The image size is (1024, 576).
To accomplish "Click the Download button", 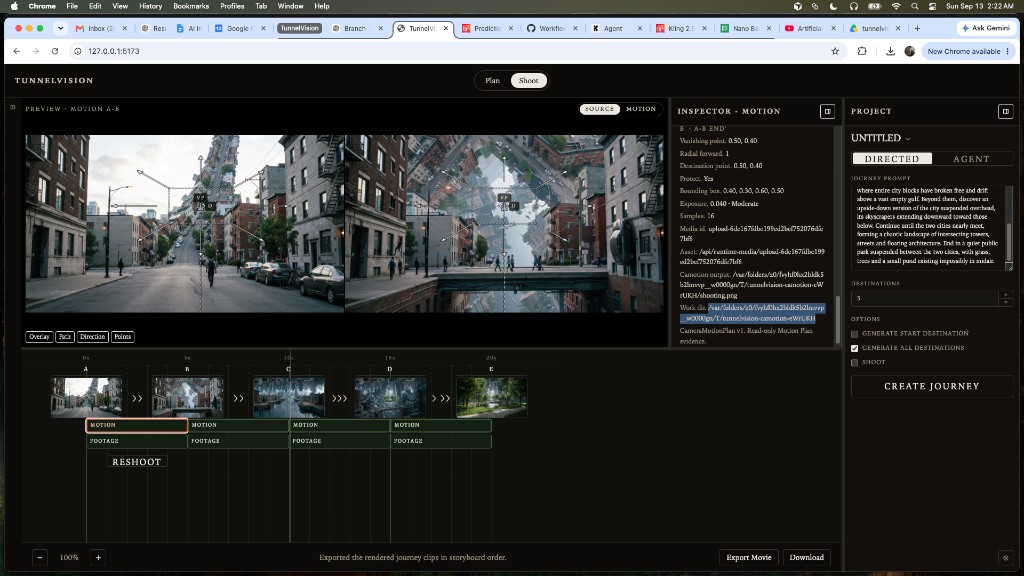I will pyautogui.click(x=806, y=557).
